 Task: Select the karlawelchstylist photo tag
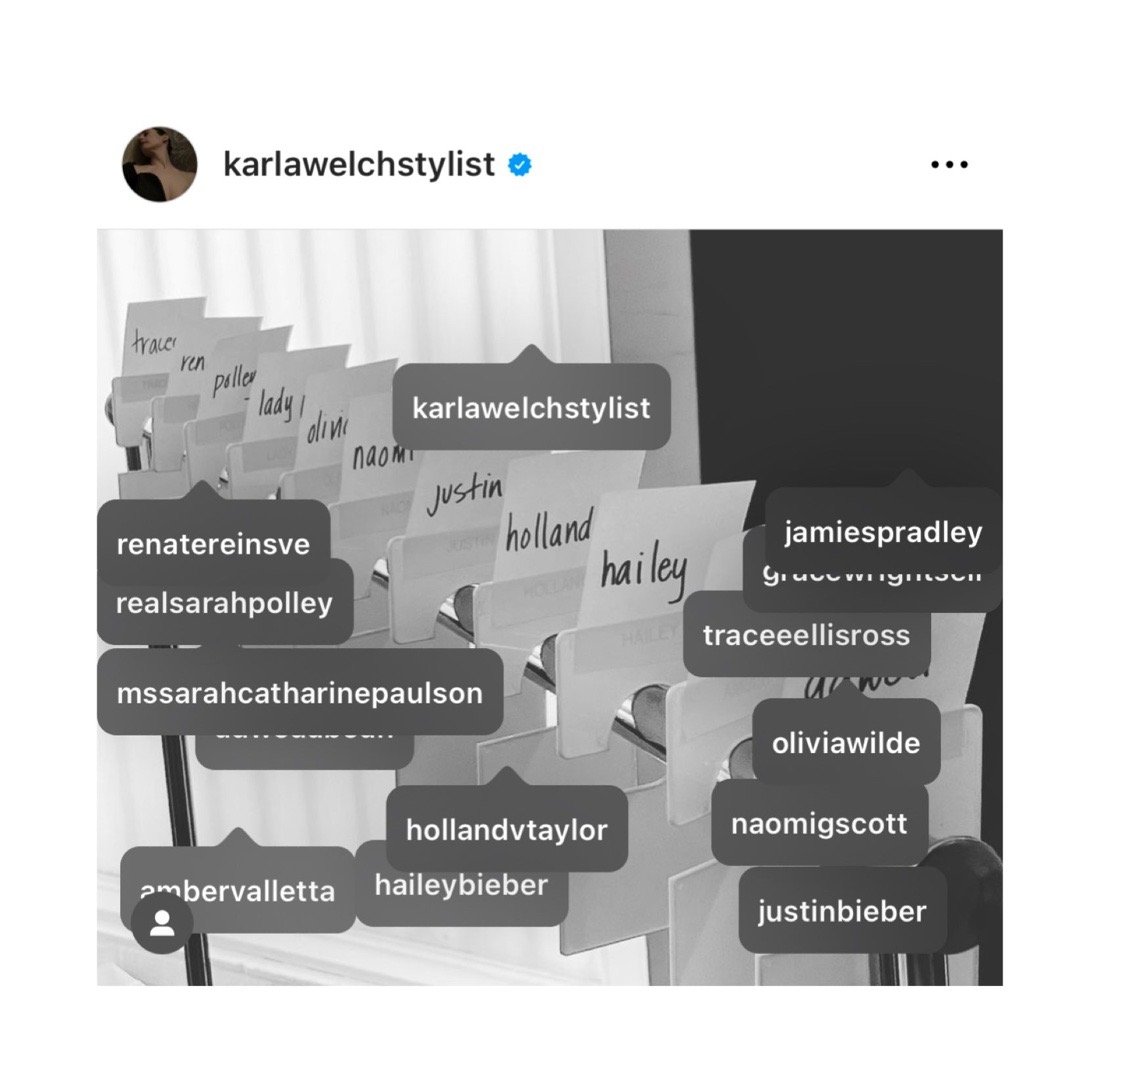531,408
